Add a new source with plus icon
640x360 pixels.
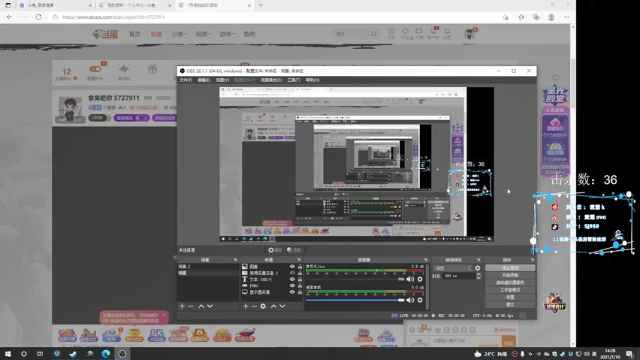tap(245, 306)
